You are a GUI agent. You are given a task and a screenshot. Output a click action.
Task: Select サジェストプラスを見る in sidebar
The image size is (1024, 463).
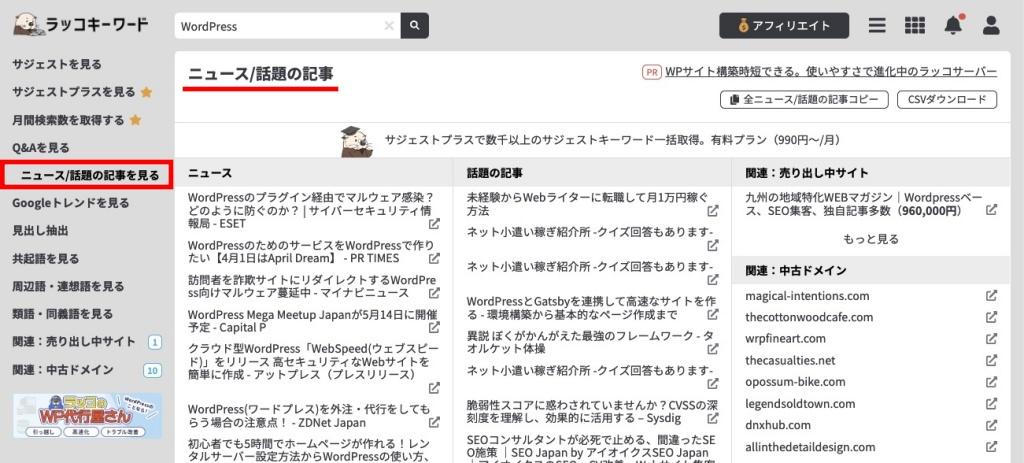[x=74, y=92]
